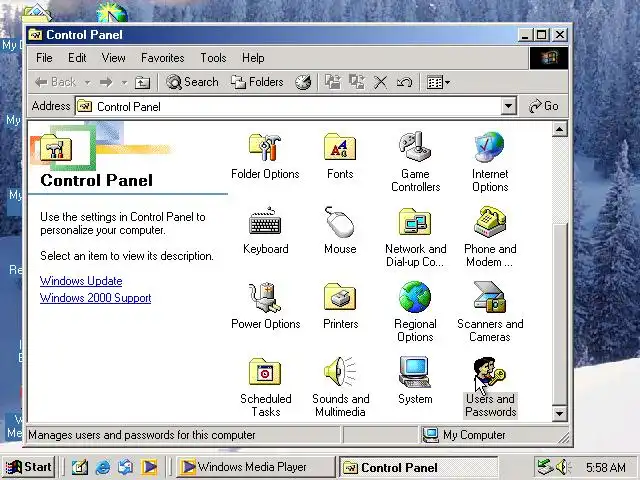The height and width of the screenshot is (480, 640).
Task: Expand the Back history dropdown arrow
Action: [87, 82]
